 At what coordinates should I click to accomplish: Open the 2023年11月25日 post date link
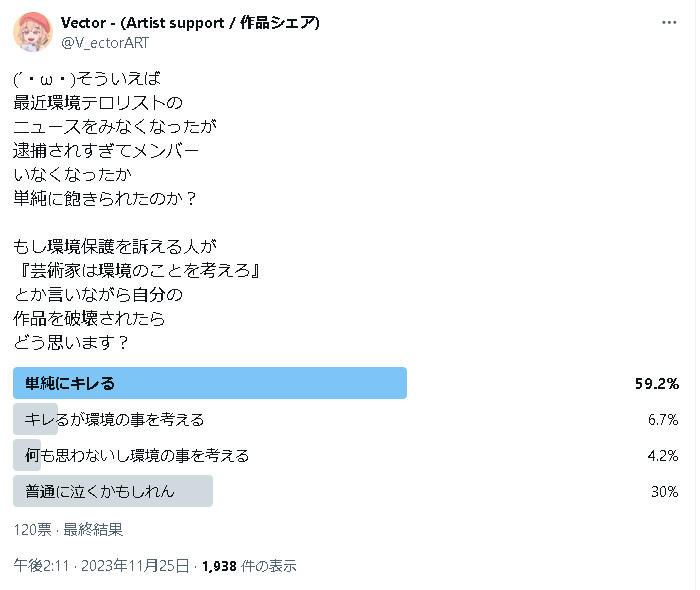(x=135, y=565)
